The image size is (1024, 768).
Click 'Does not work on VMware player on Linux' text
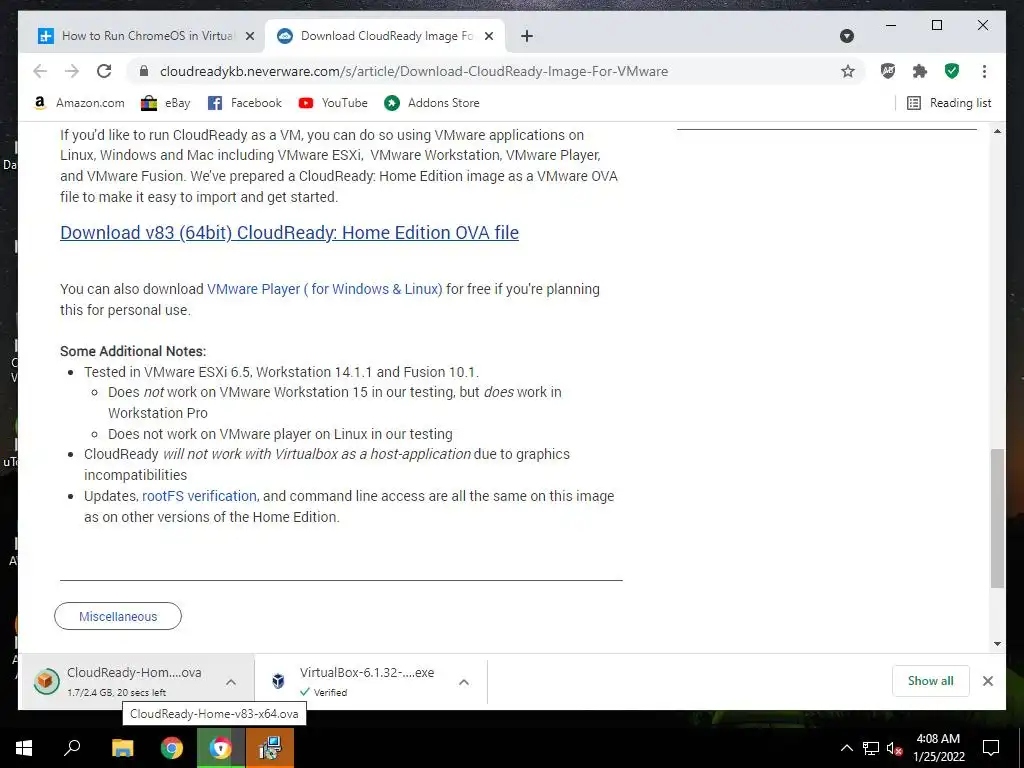[280, 434]
